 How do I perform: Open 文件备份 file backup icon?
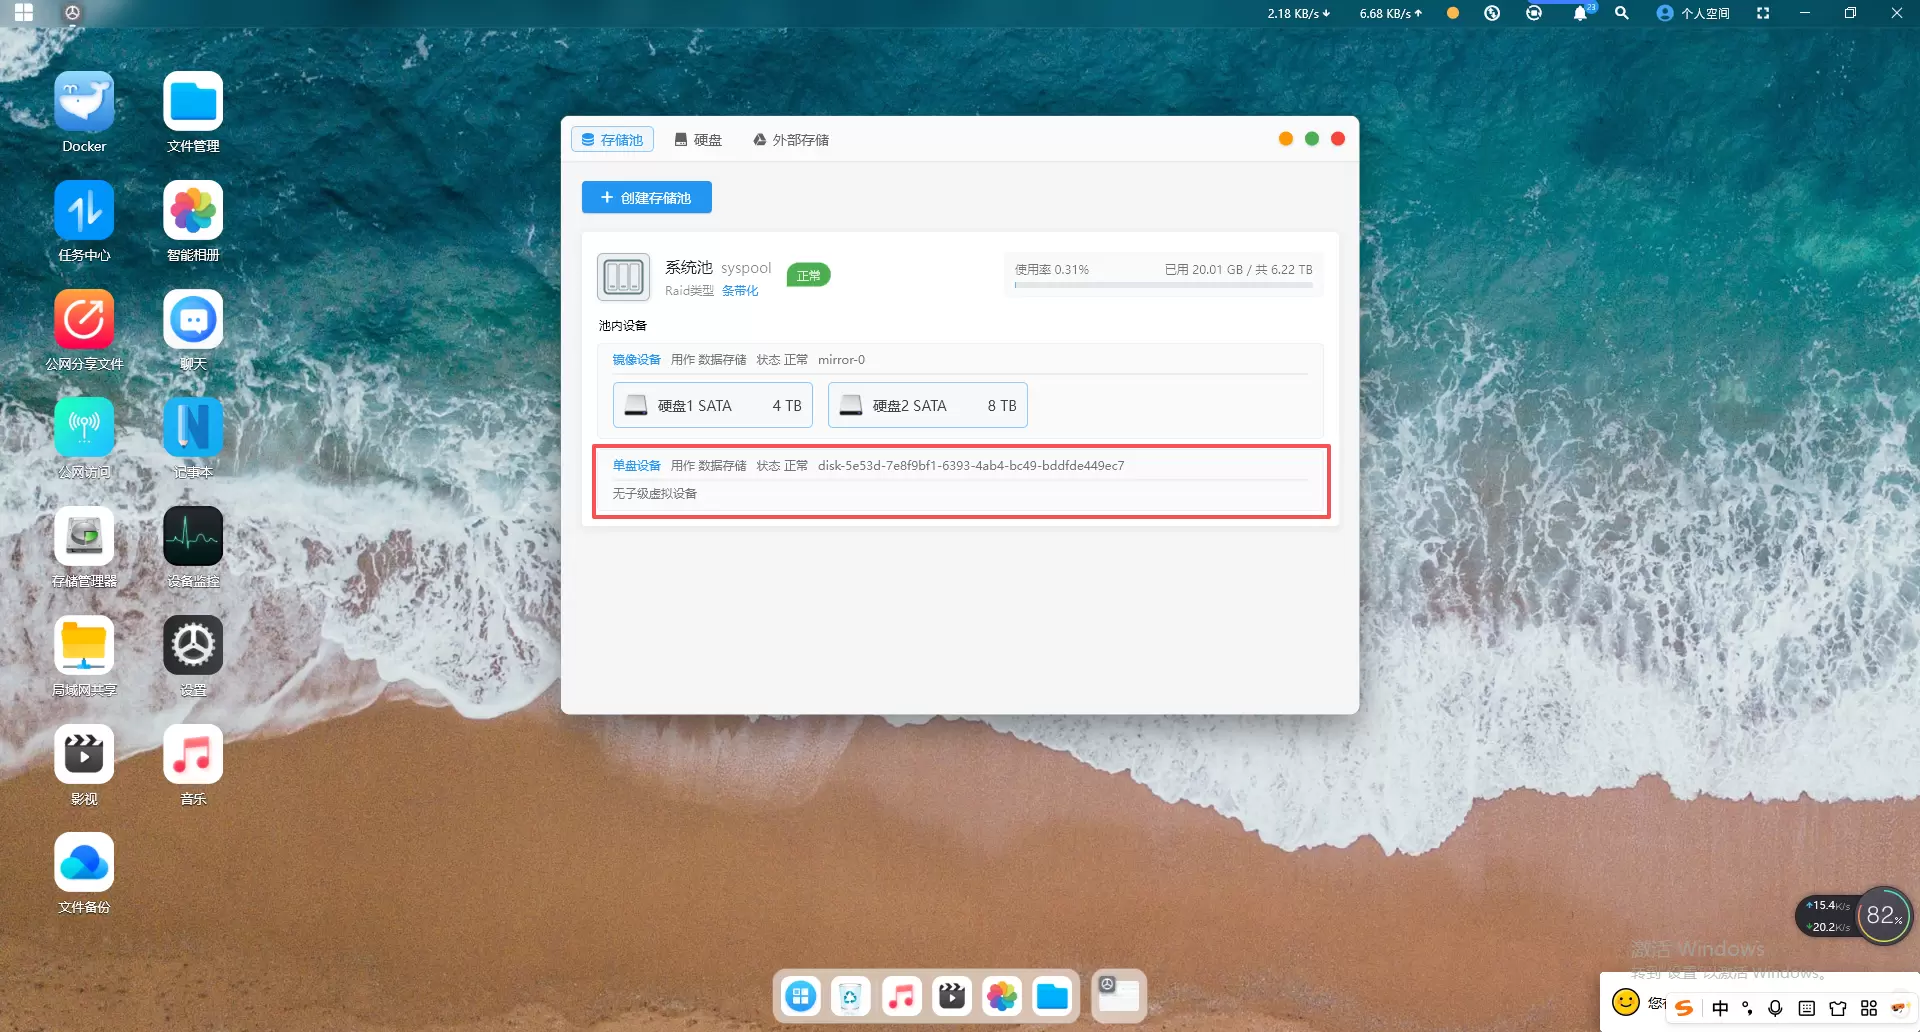pyautogui.click(x=84, y=863)
